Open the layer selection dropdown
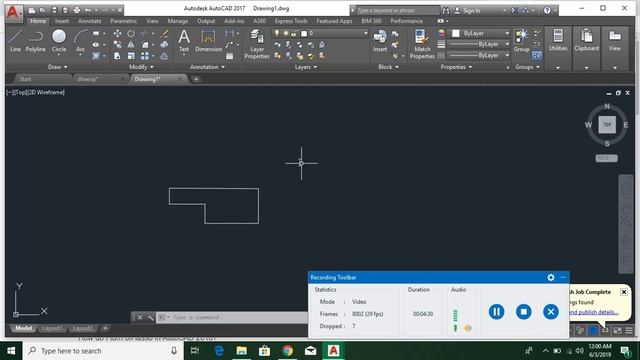640x360 pixels. (x=319, y=33)
